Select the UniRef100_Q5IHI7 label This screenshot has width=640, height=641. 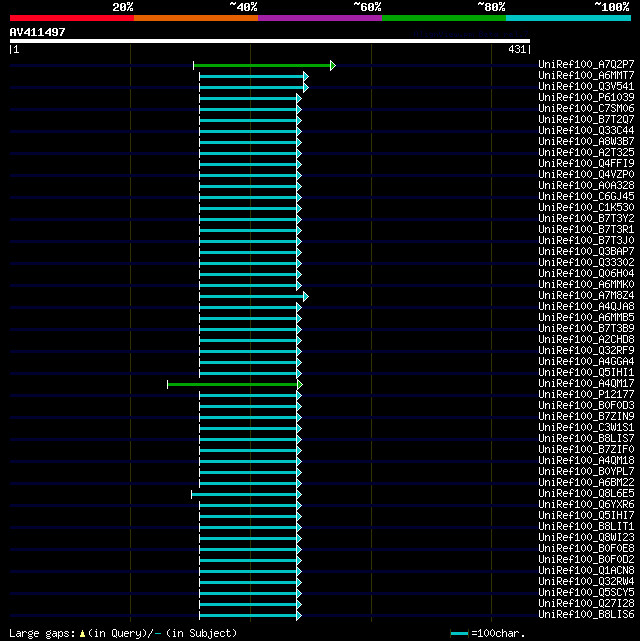pos(586,515)
